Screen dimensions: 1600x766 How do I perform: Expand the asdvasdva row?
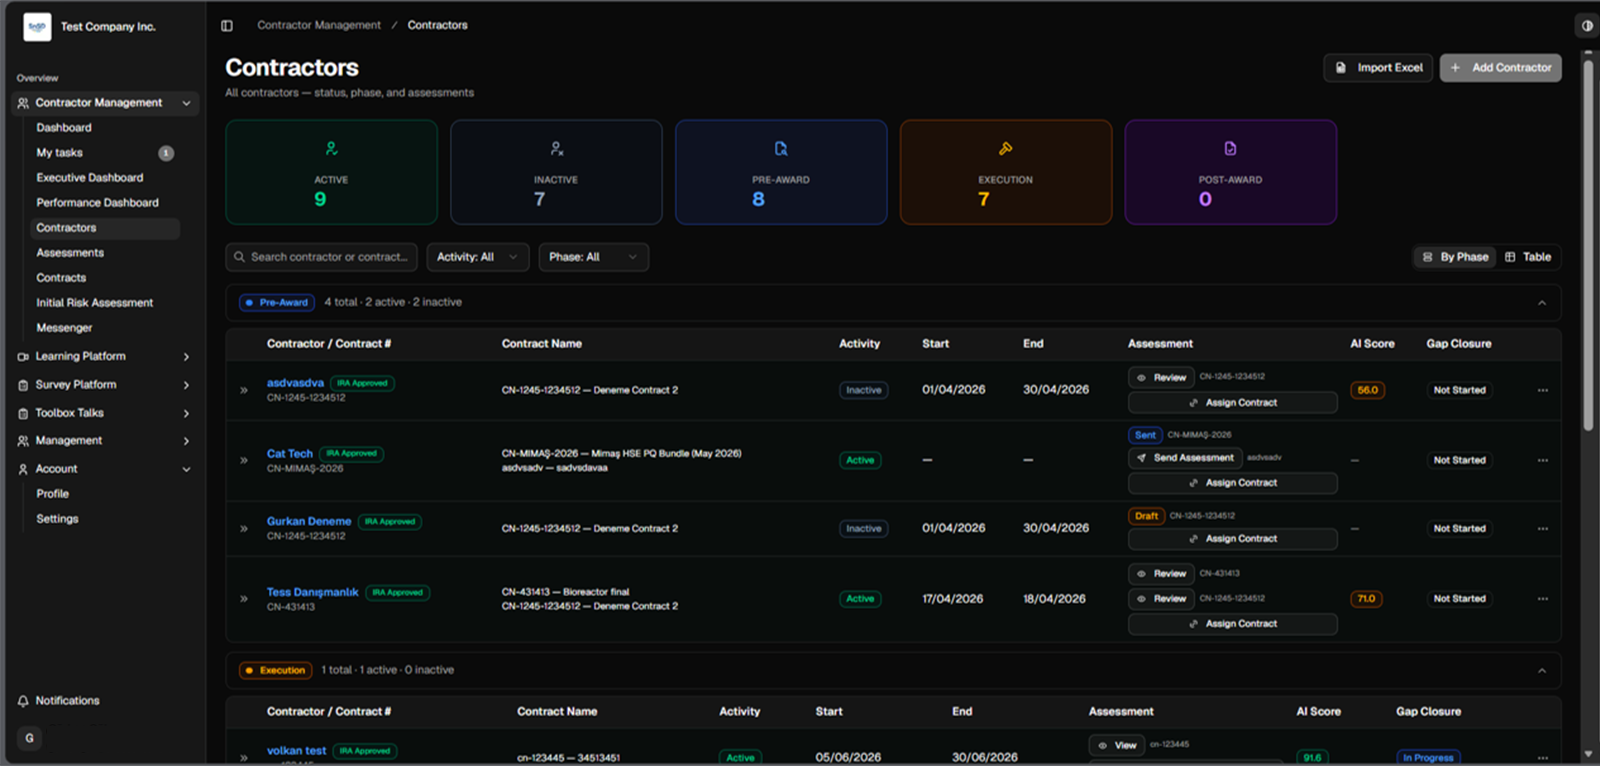(x=244, y=390)
